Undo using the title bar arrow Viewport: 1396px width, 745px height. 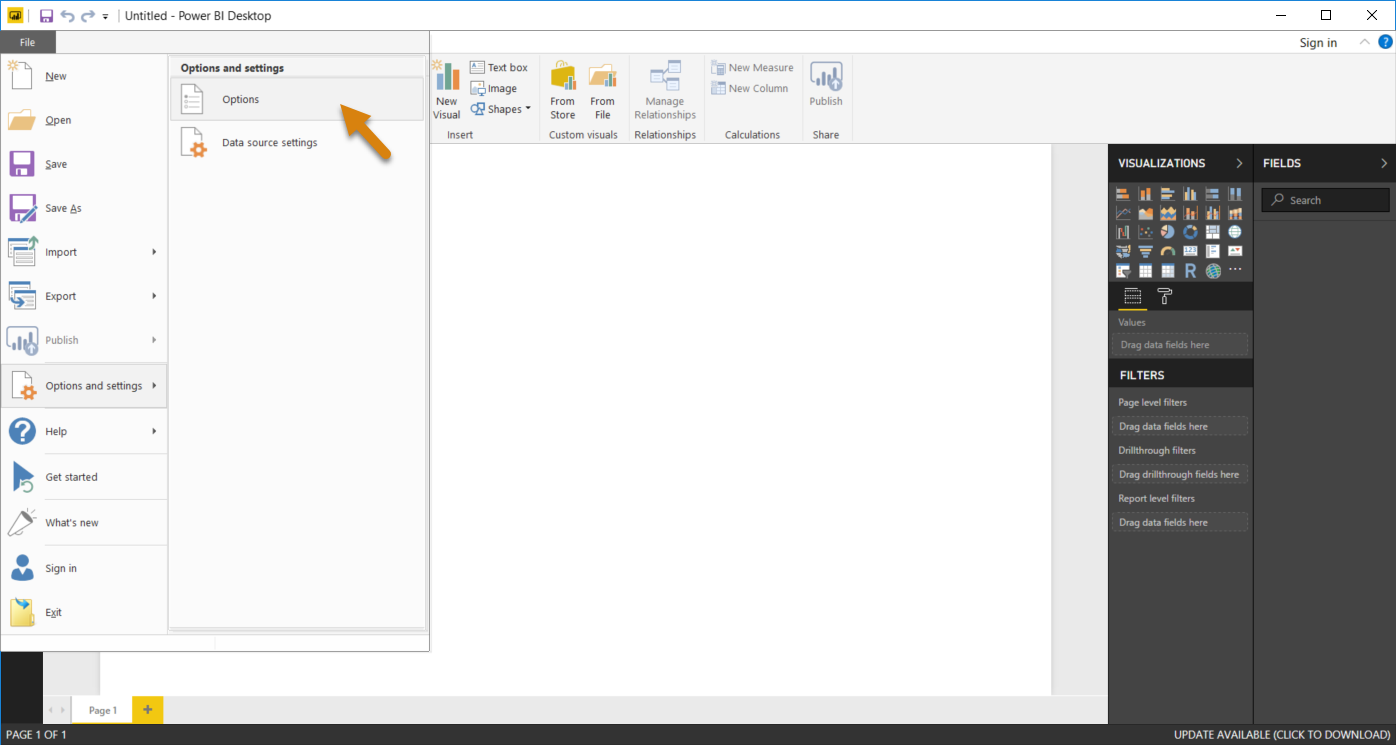click(x=67, y=16)
